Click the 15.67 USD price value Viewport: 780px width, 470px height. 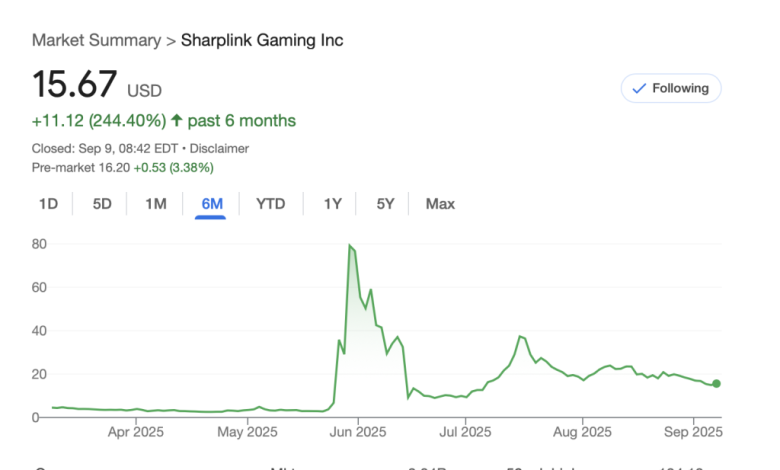point(97,85)
